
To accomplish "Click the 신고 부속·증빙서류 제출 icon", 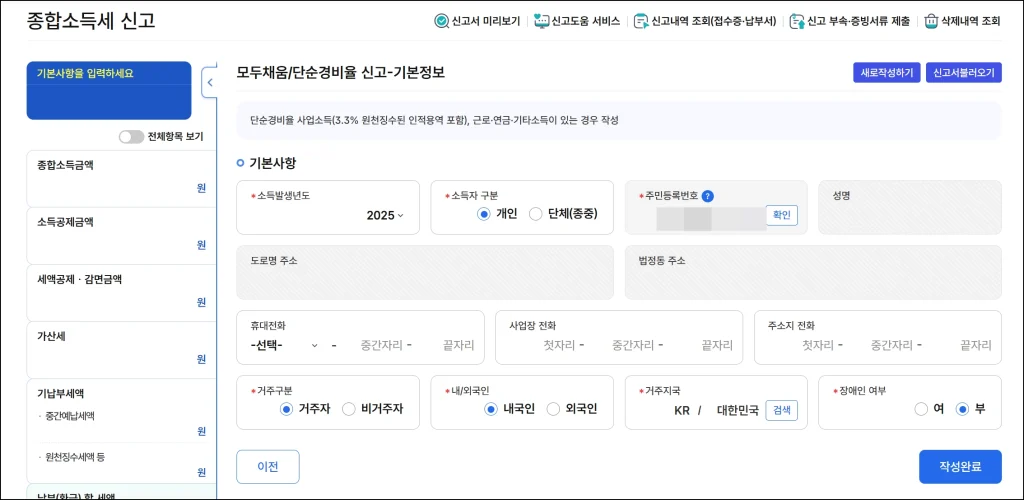I will click(796, 21).
